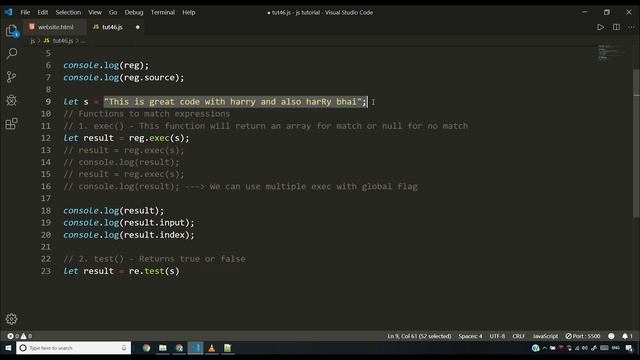Switch to VS Code taskbar icon
Viewport: 640px width, 360px height.
point(196,348)
